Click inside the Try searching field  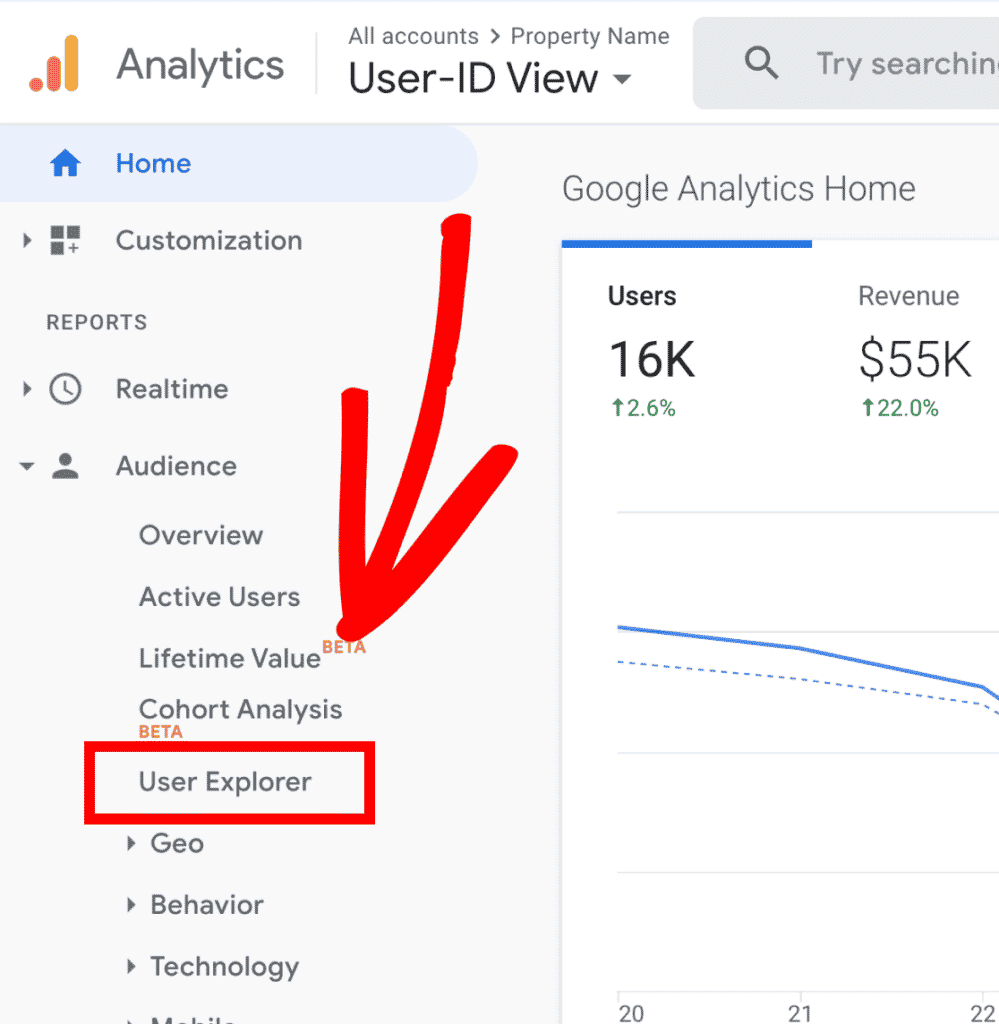[x=900, y=63]
